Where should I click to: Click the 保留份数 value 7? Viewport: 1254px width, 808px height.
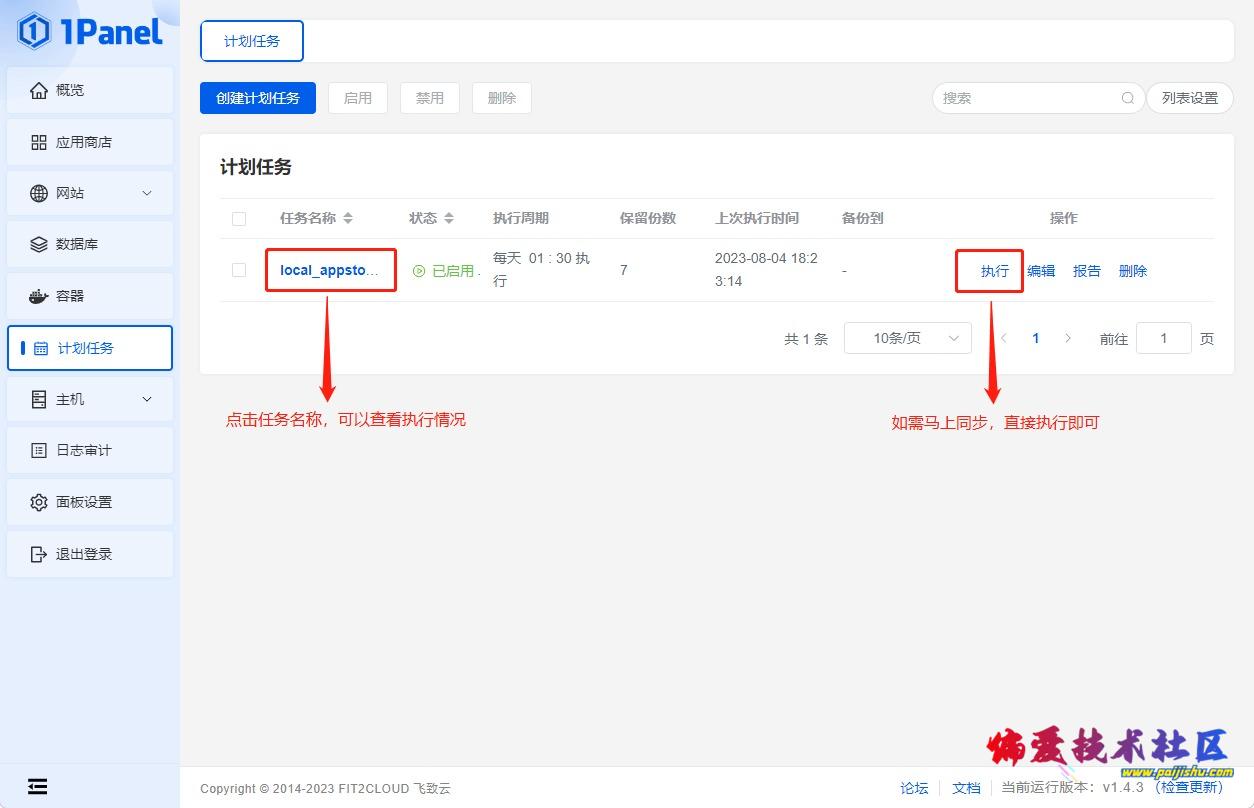click(624, 270)
